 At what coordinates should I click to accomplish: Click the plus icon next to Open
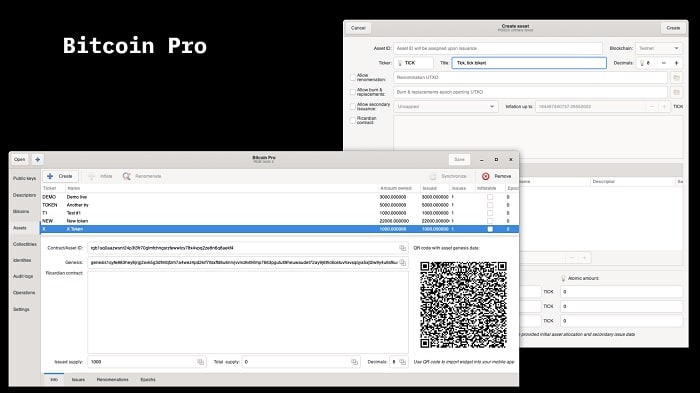[38, 159]
